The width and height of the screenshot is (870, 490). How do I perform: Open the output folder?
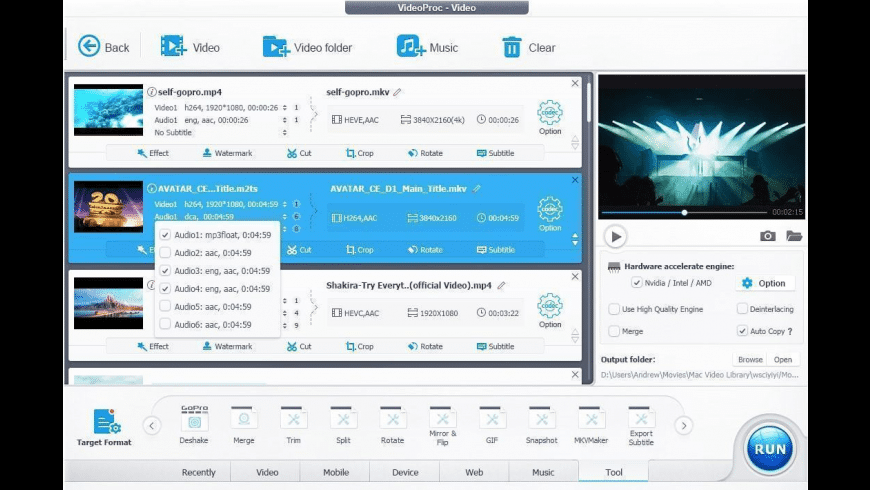[x=783, y=360]
